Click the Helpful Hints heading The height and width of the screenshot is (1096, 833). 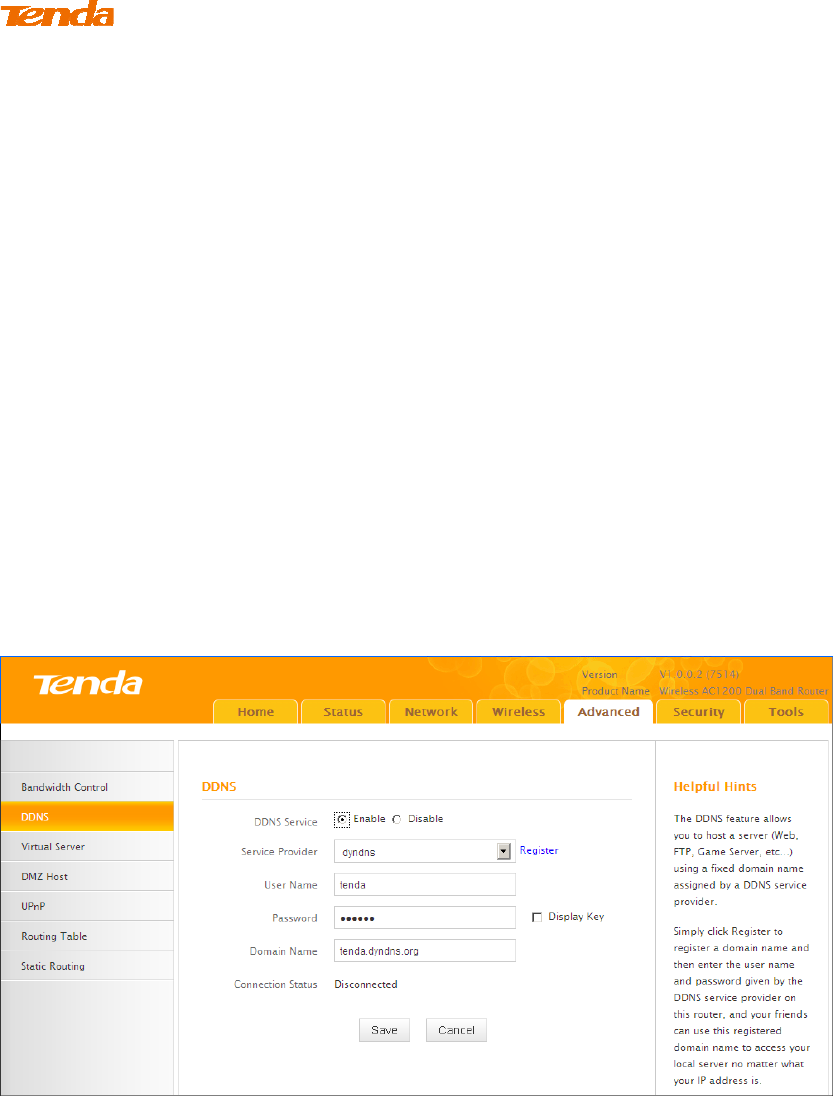point(715,787)
